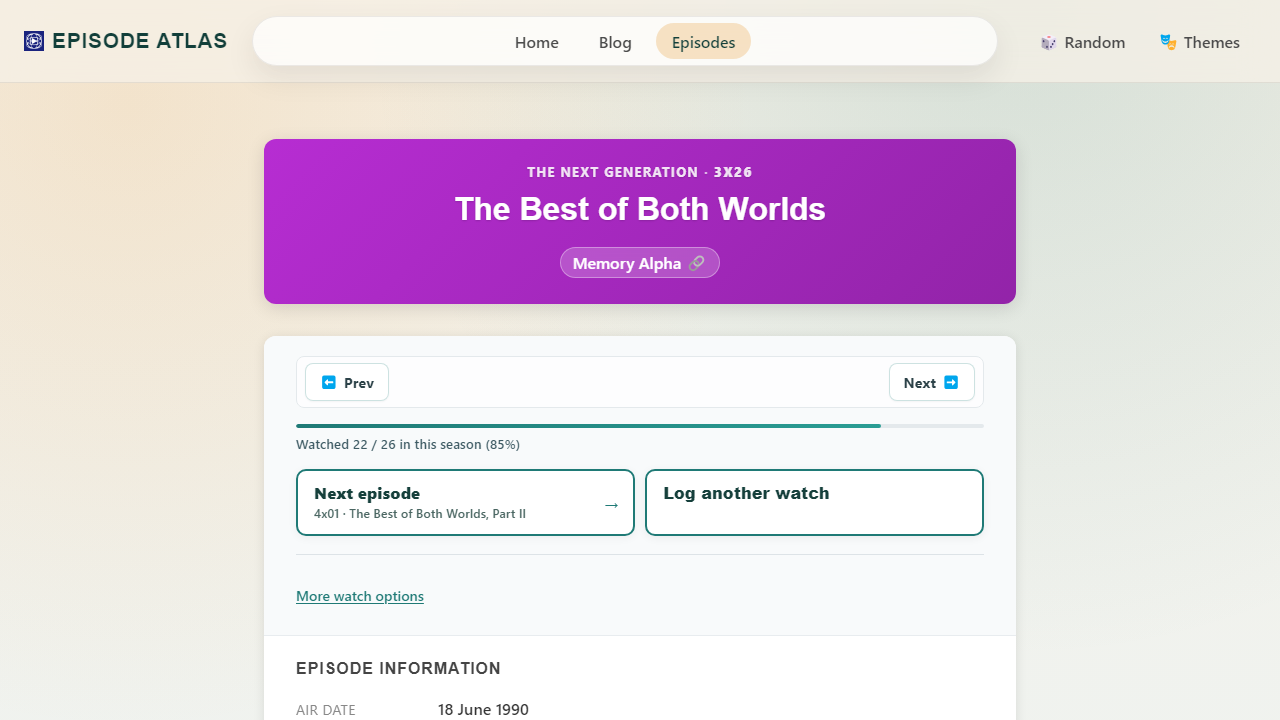1280x720 pixels.
Task: Navigate to Home in the top bar
Action: pos(536,42)
